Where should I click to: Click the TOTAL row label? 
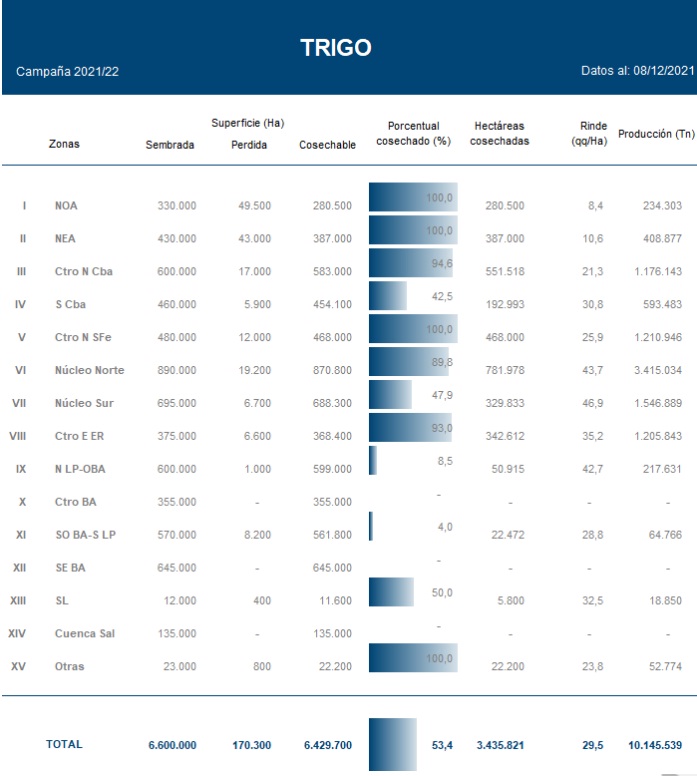tap(64, 744)
